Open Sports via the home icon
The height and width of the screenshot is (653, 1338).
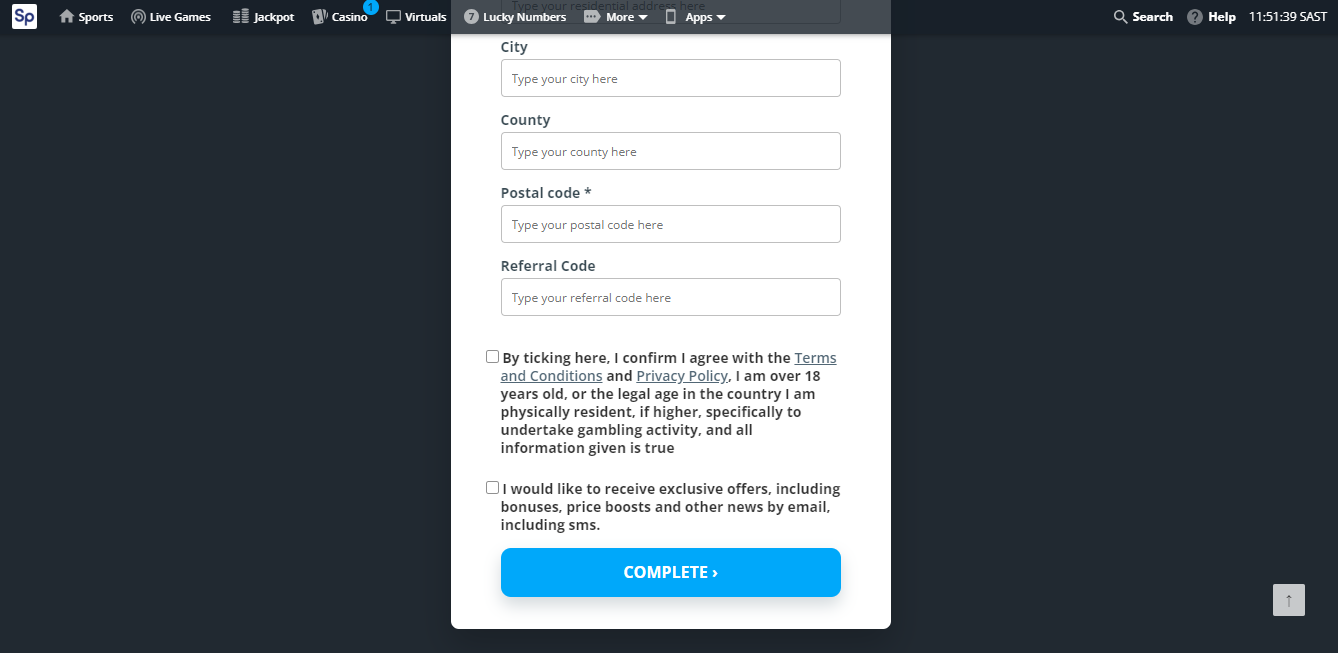(x=67, y=17)
